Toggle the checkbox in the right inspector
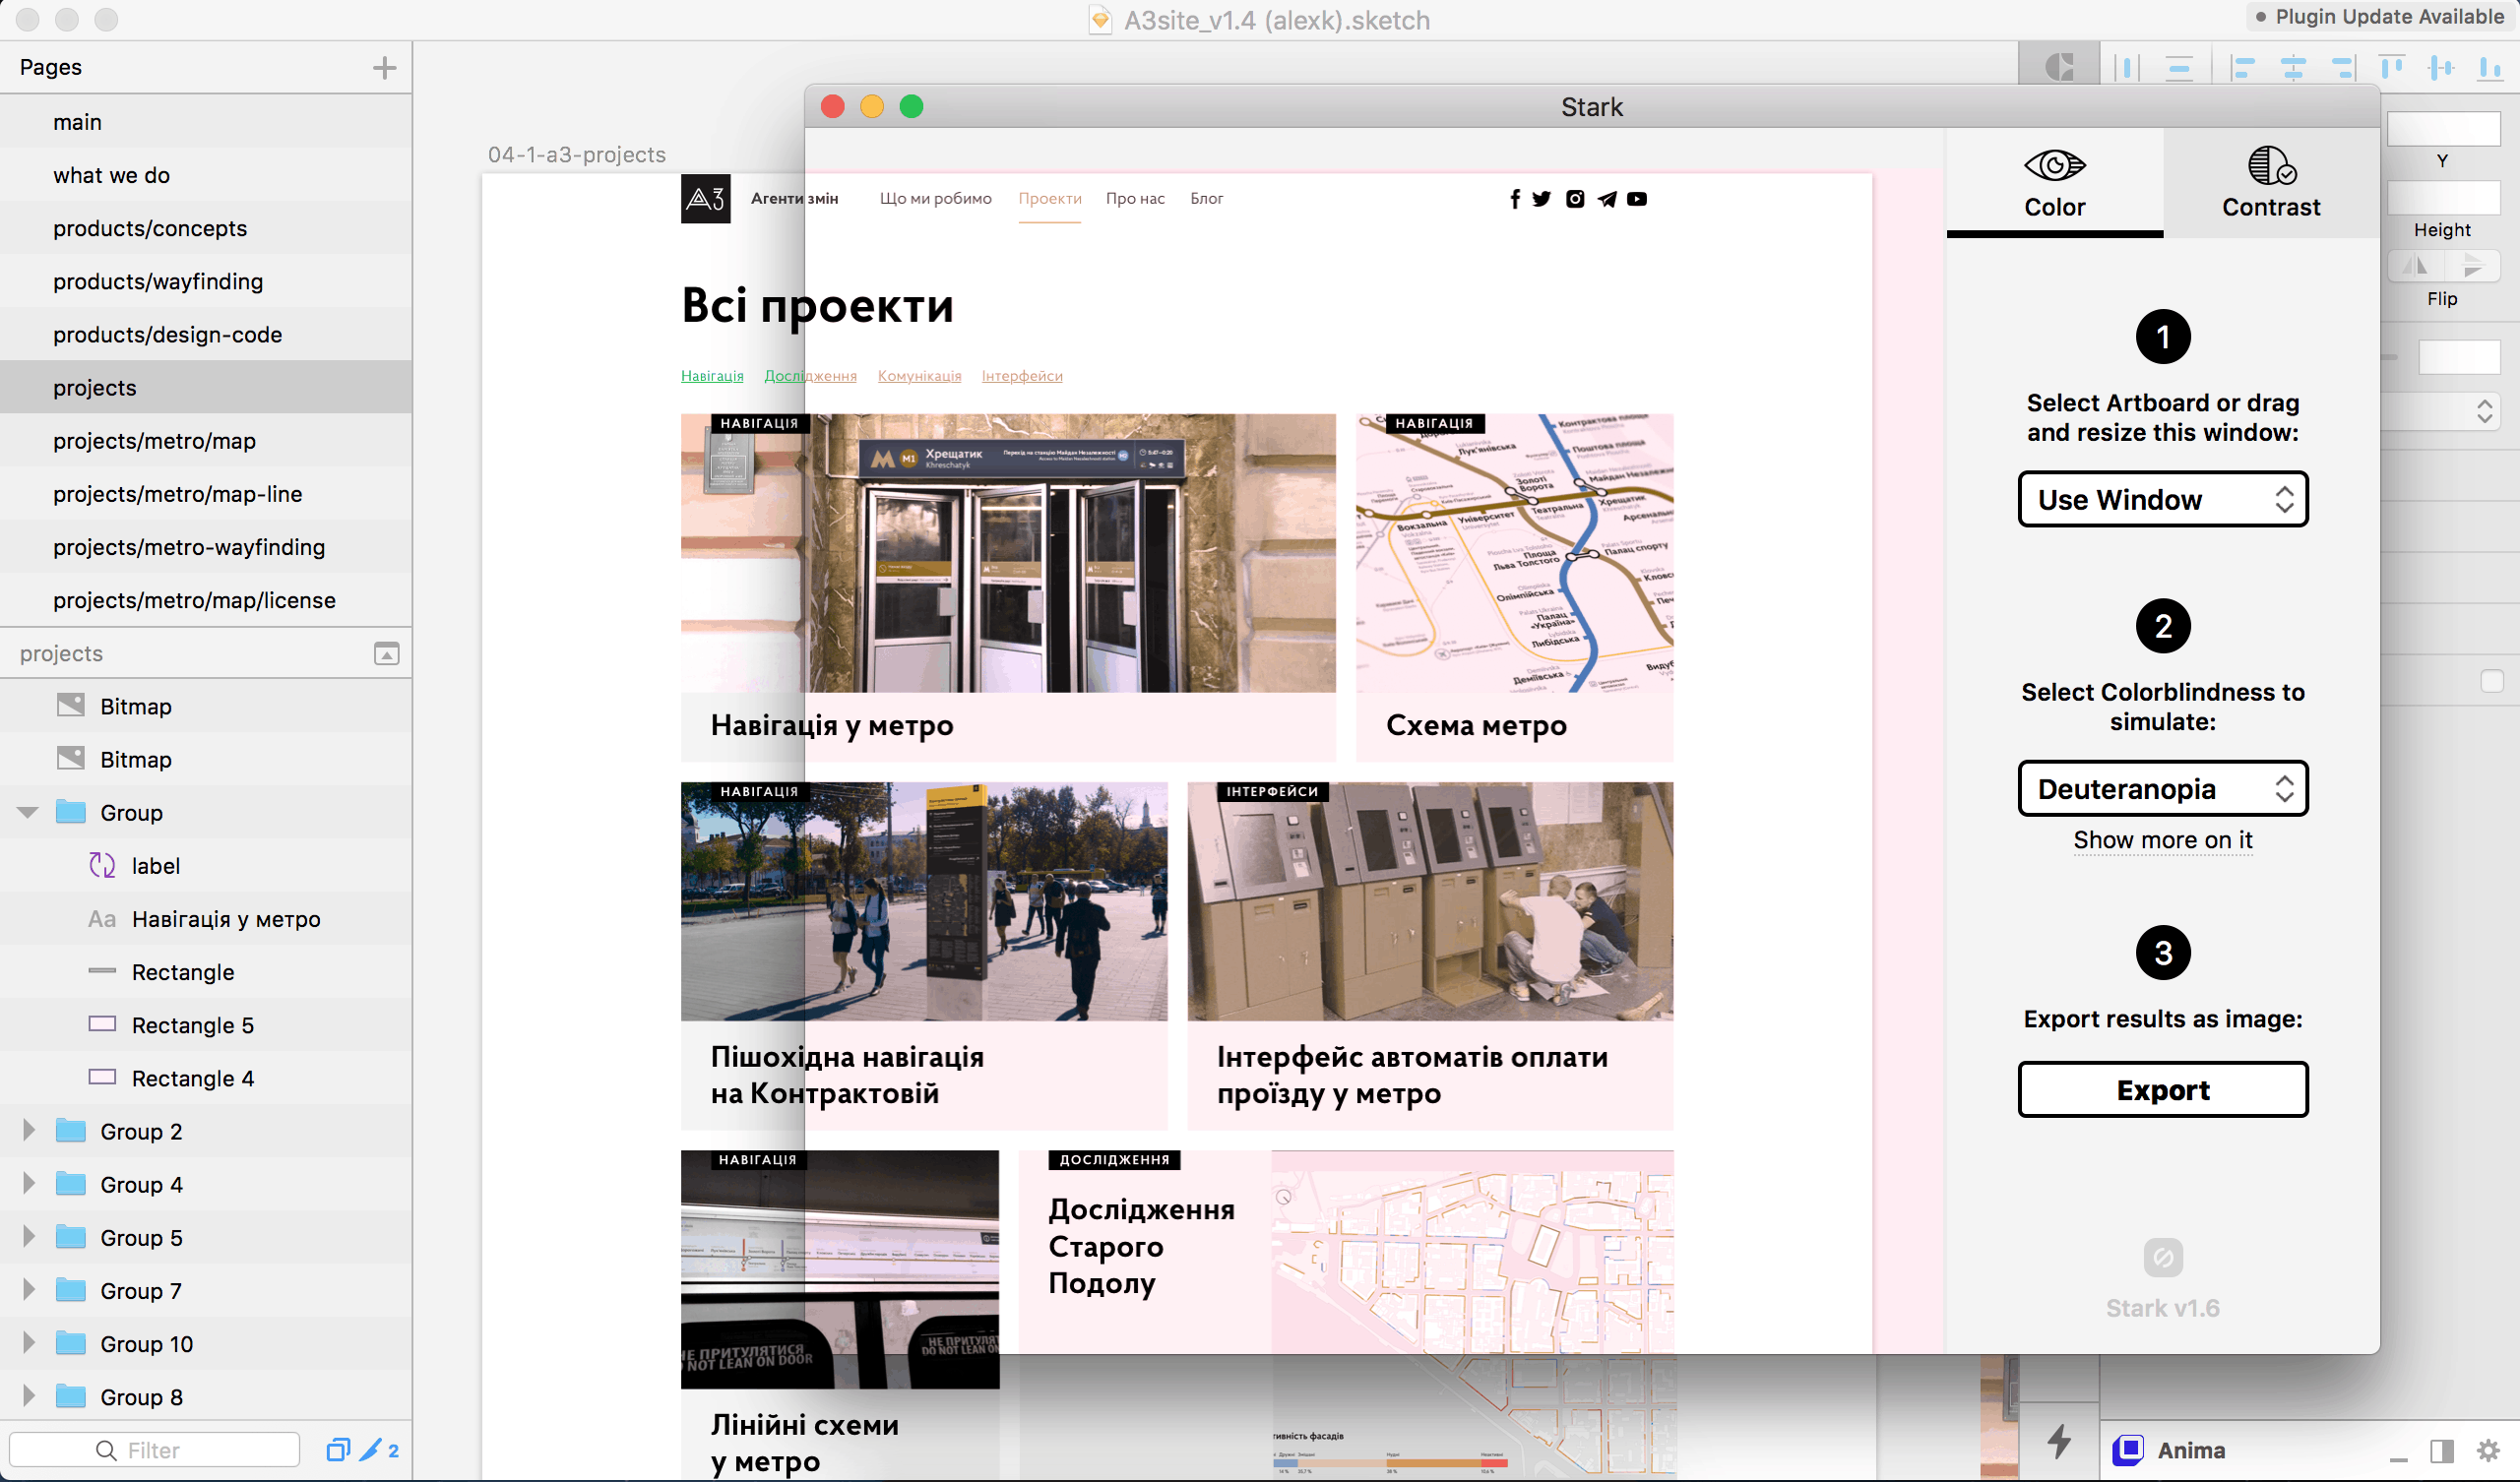This screenshot has height=1482, width=2520. tap(2490, 681)
